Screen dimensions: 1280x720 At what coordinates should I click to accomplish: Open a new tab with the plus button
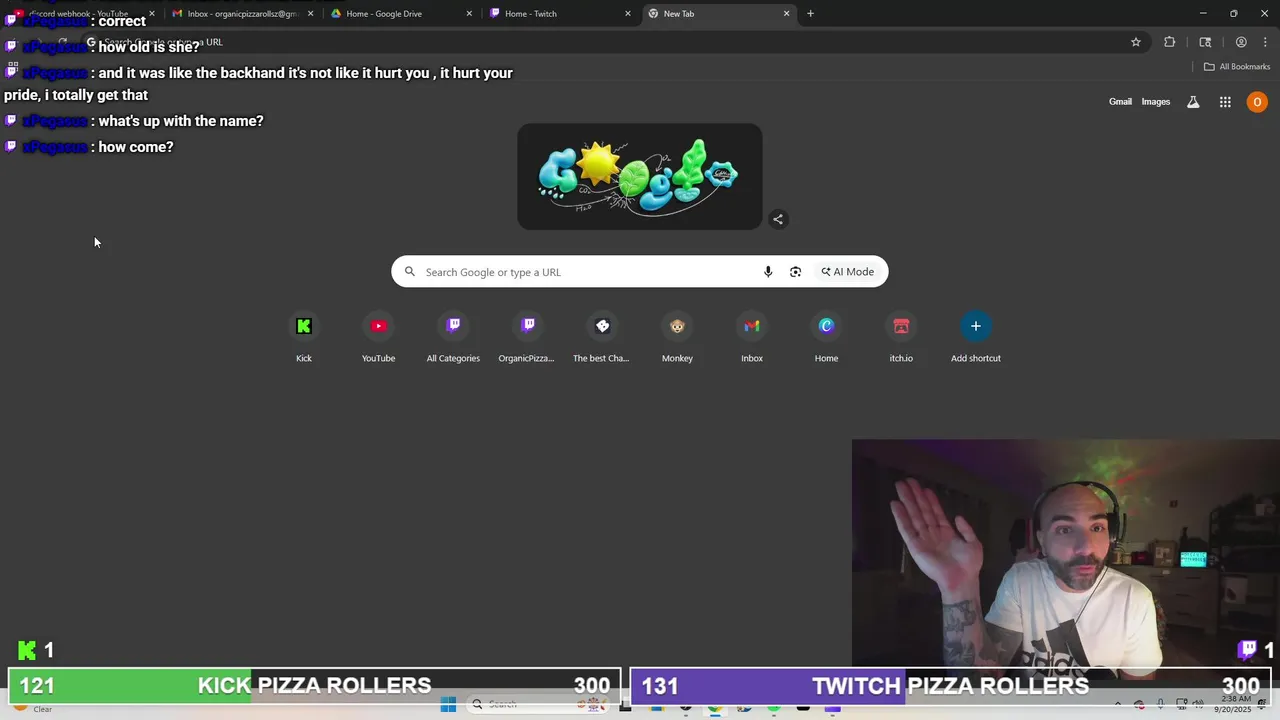coord(810,14)
